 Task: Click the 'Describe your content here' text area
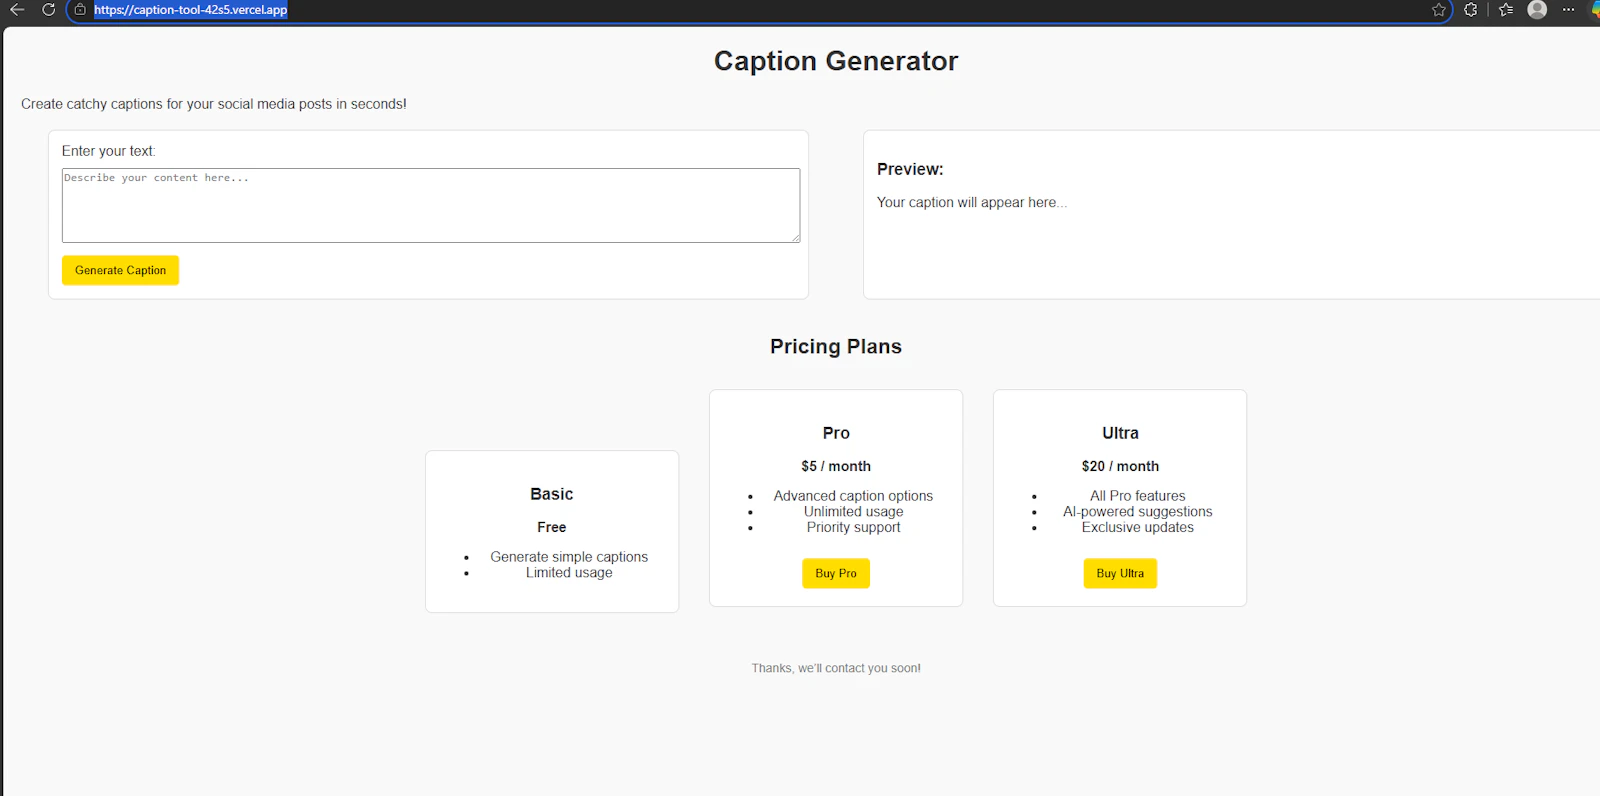431,205
